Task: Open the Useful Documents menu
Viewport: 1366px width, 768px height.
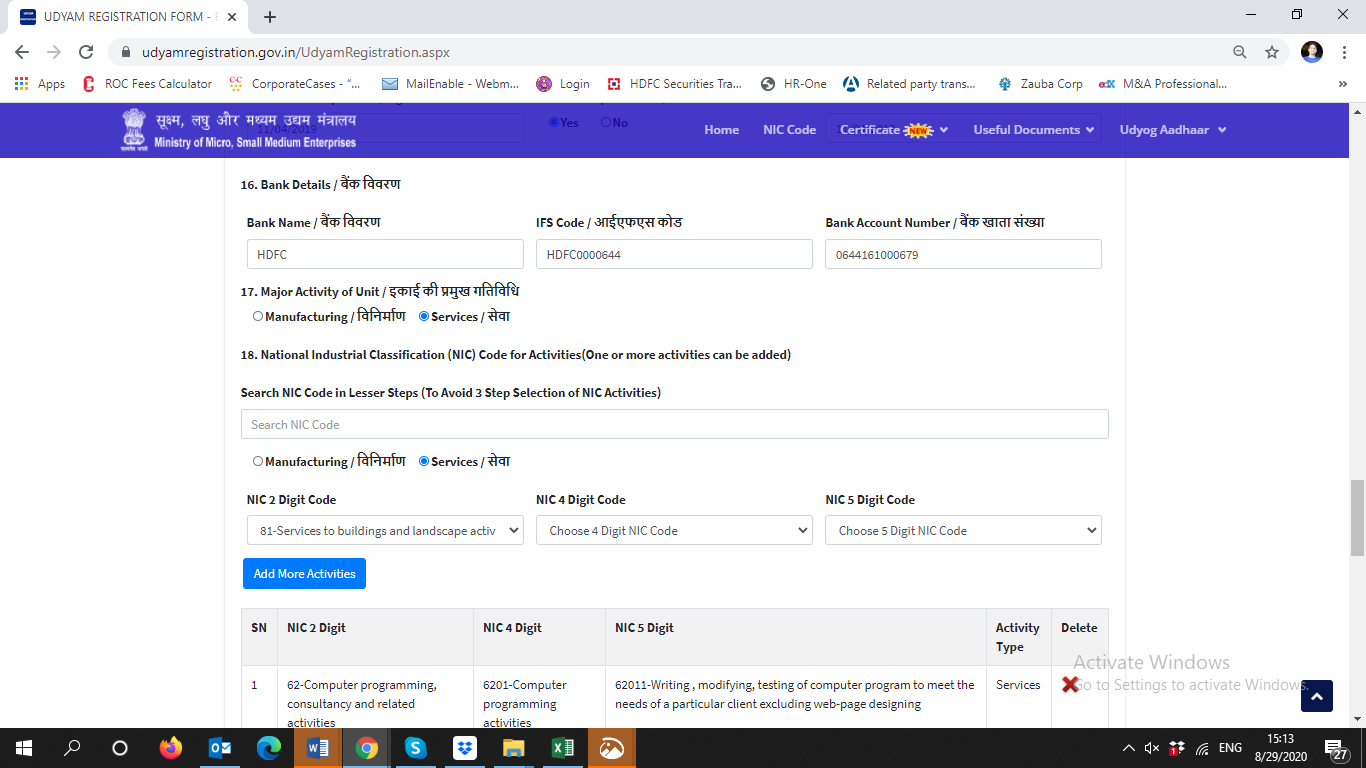Action: click(1034, 130)
